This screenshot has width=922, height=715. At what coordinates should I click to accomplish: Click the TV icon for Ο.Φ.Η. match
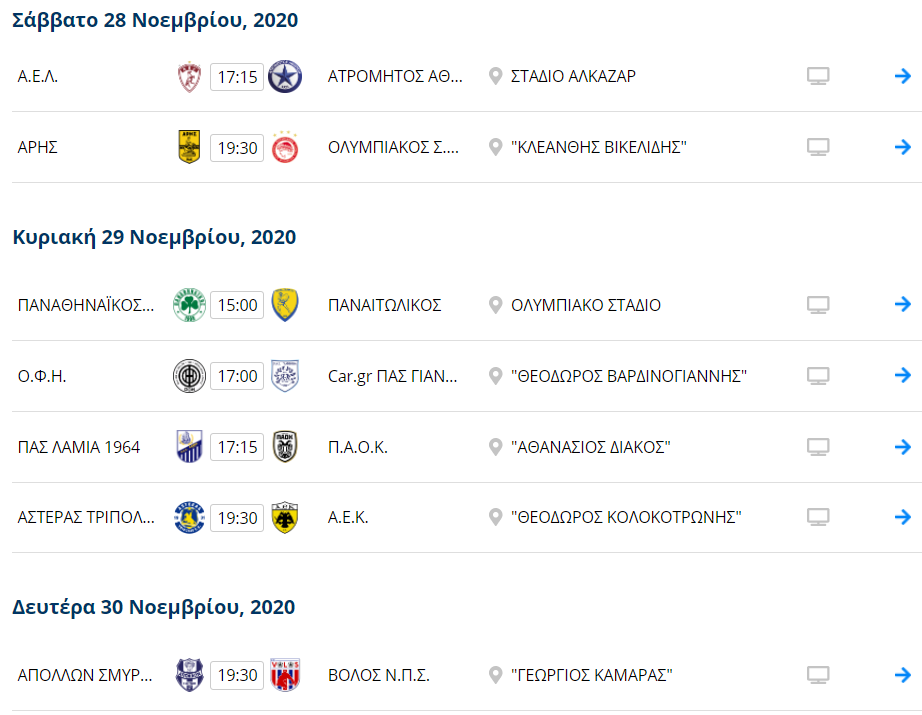(x=818, y=376)
